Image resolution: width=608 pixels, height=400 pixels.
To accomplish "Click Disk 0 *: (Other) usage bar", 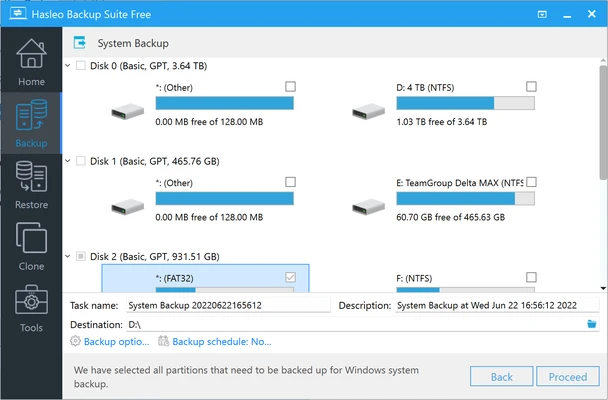I will (225, 103).
